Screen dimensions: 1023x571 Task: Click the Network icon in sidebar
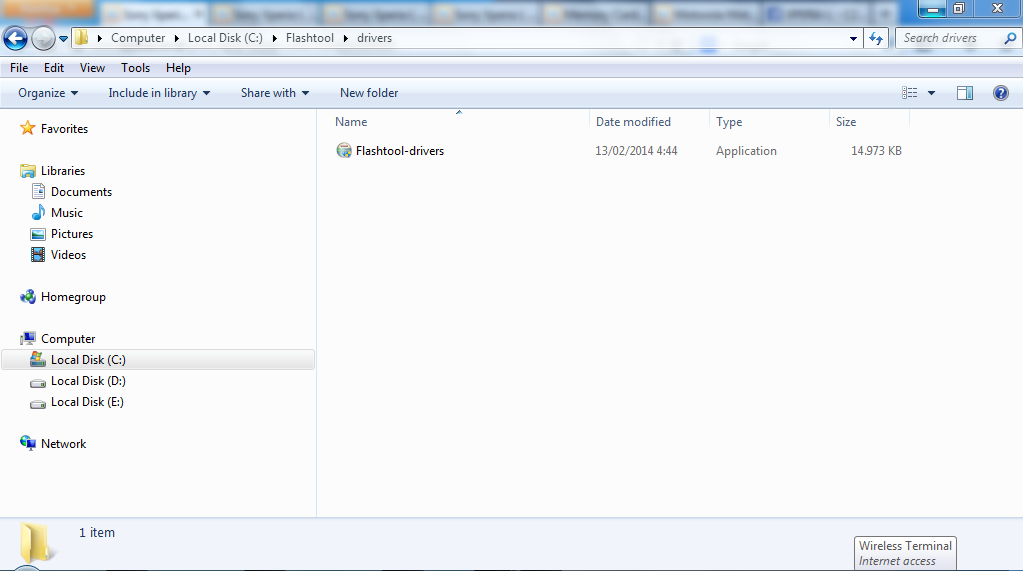(x=27, y=443)
